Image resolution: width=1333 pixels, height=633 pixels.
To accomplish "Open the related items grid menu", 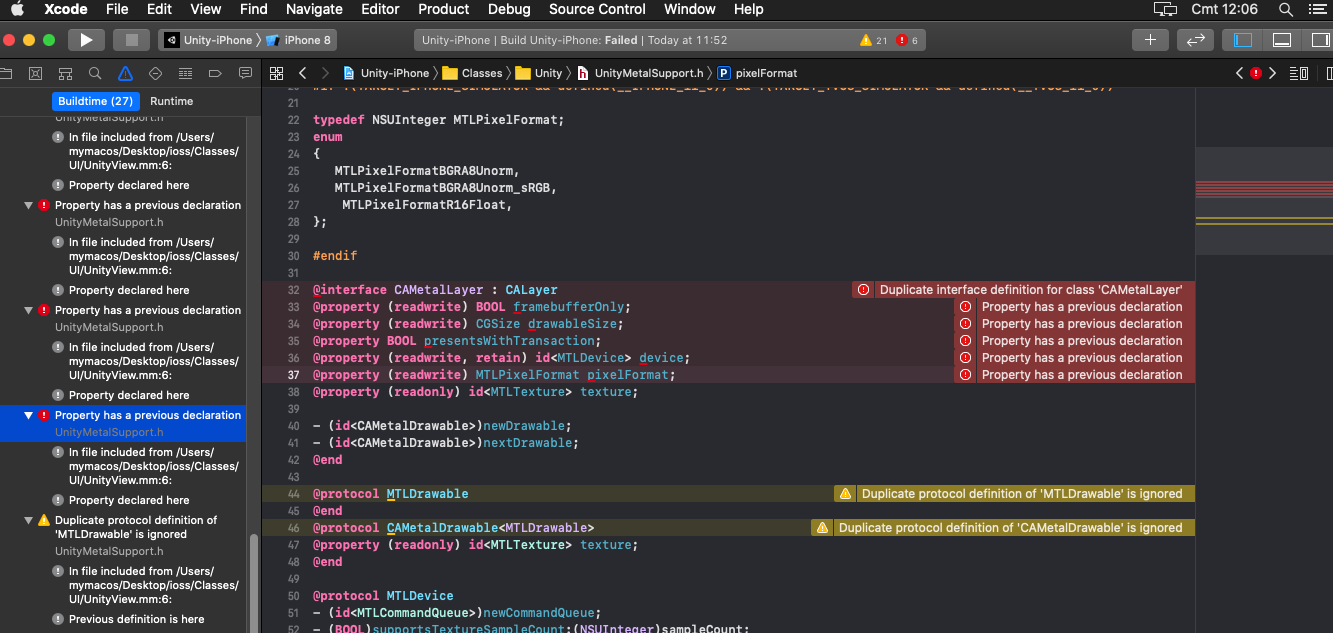I will 277,73.
